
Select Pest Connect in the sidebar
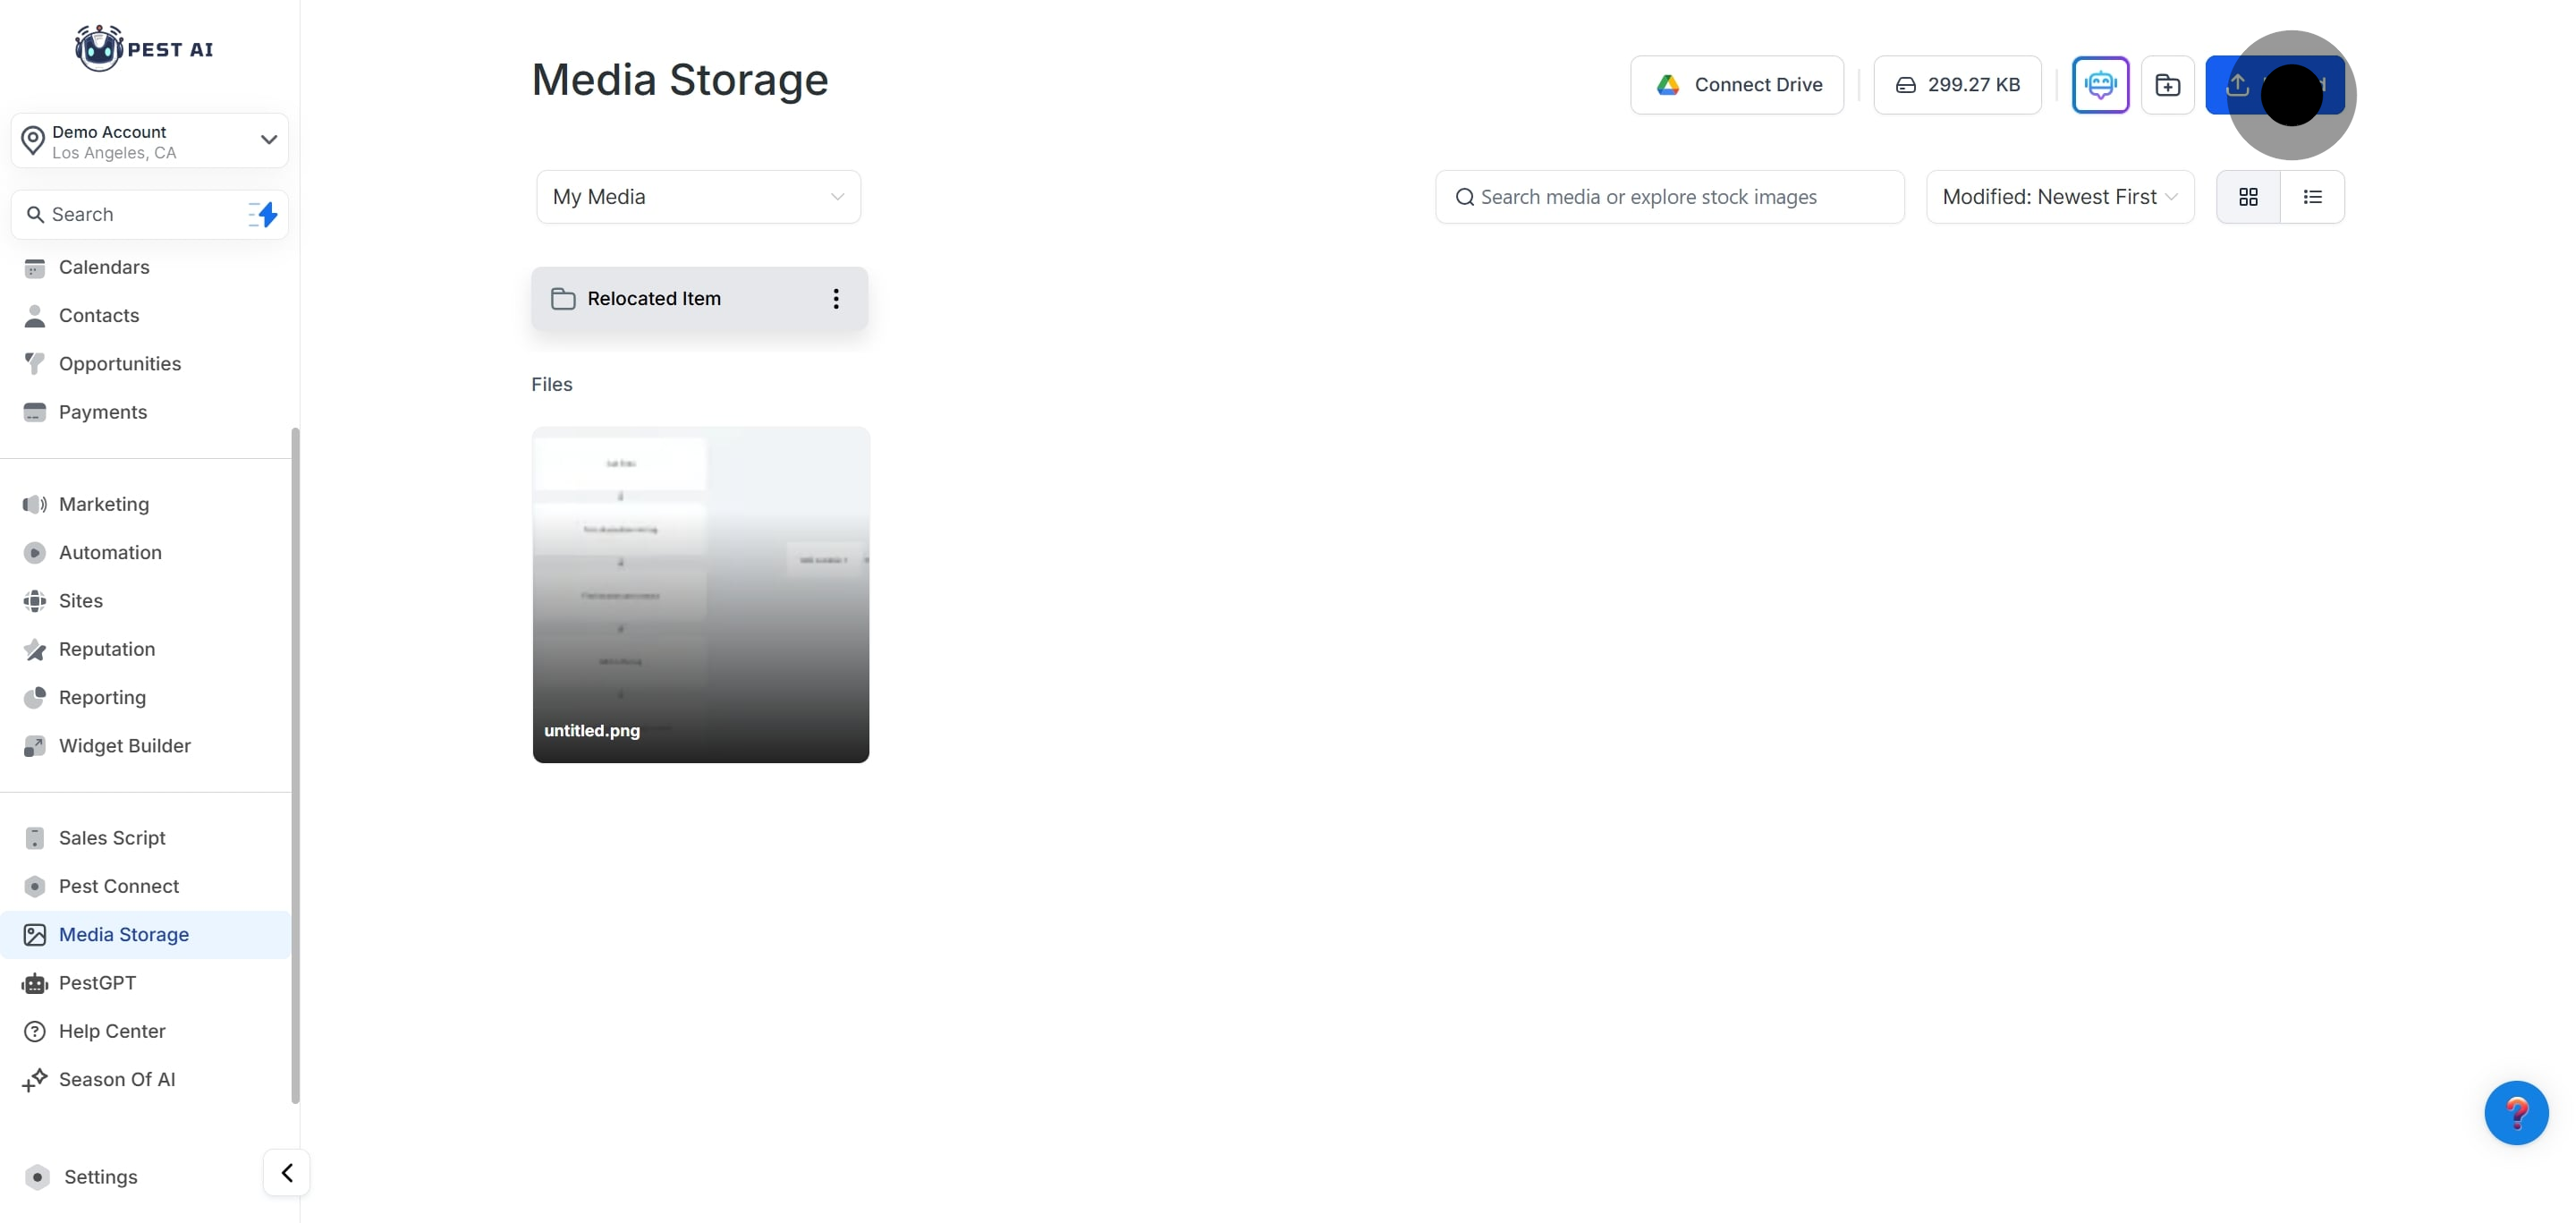pos(117,886)
